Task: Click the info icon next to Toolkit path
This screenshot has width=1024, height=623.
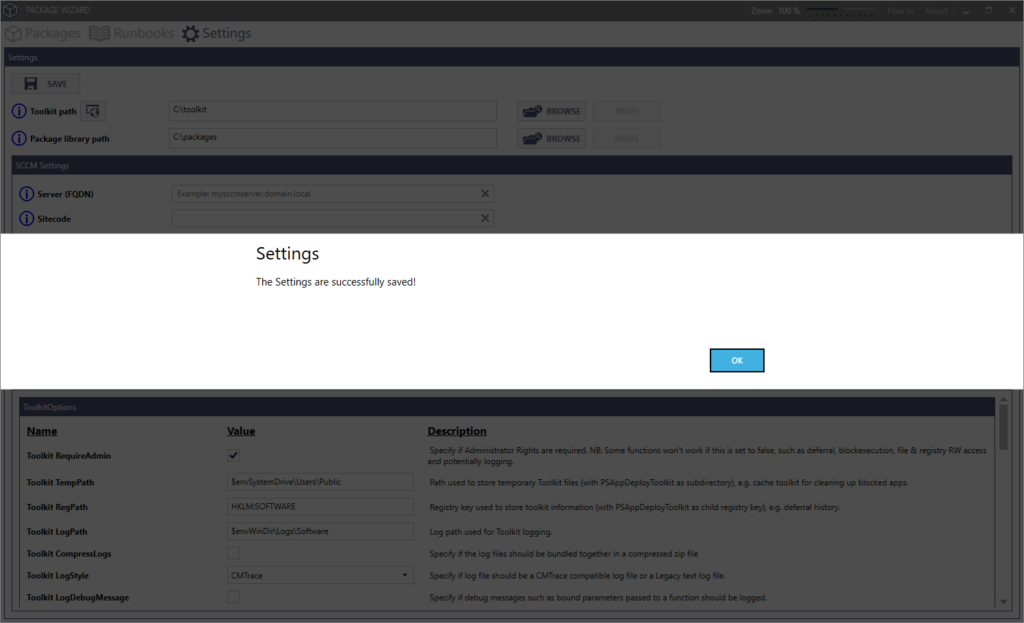Action: [x=19, y=111]
